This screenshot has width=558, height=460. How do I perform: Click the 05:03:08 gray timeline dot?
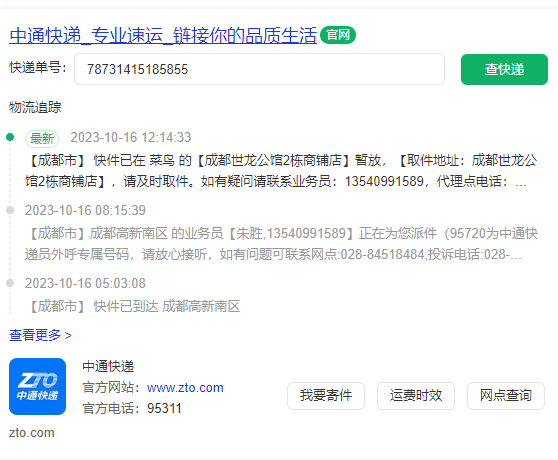[x=10, y=283]
